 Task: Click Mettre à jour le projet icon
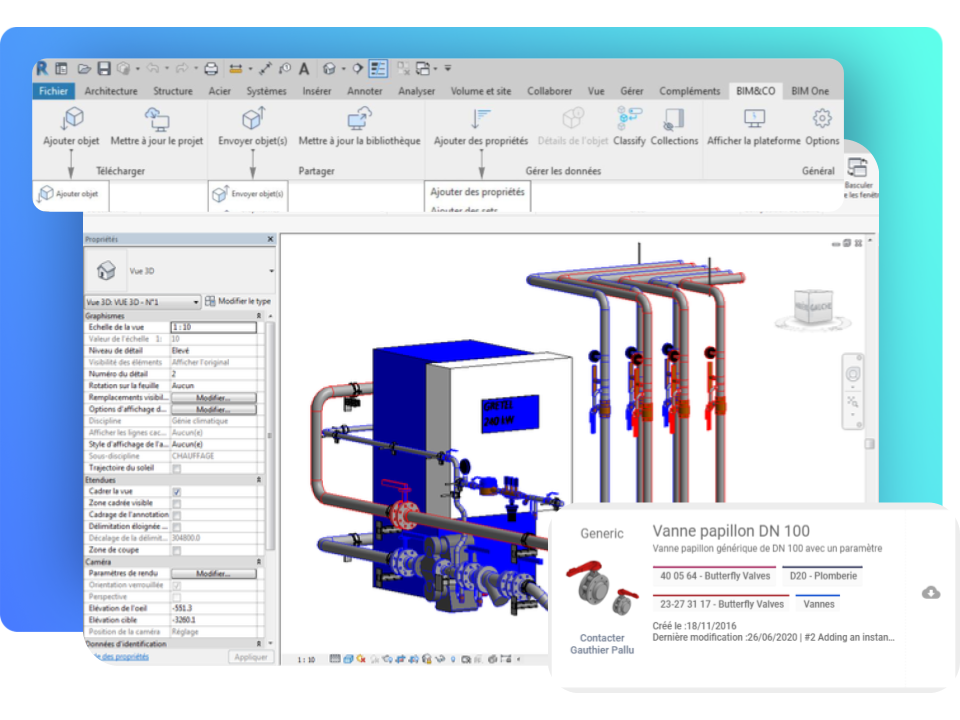pos(157,118)
